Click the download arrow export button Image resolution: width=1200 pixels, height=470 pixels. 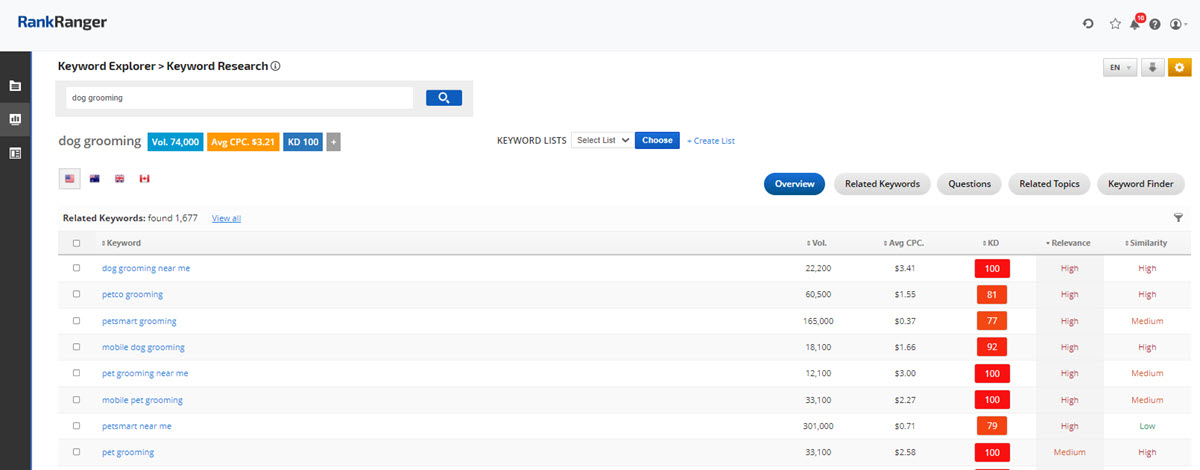(x=1152, y=67)
